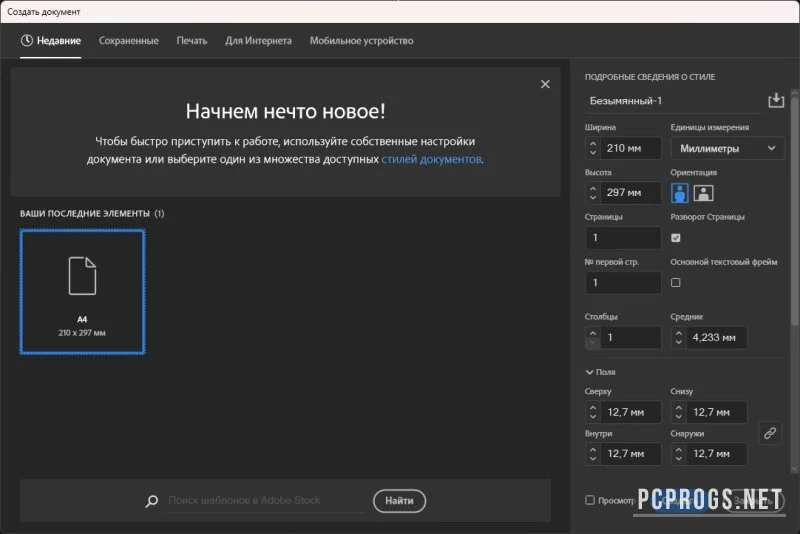Click the Ширина stepper arrows
The width and height of the screenshot is (800, 534).
click(x=592, y=148)
